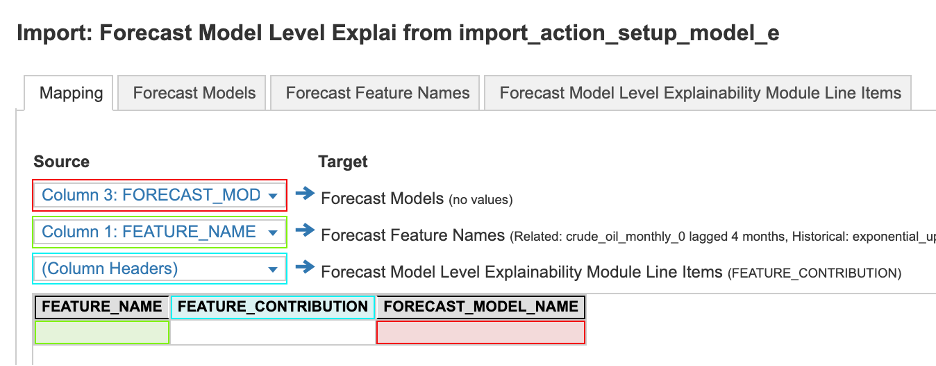Open the Column 3: FORECAST_MOD source dropdown

[159, 195]
